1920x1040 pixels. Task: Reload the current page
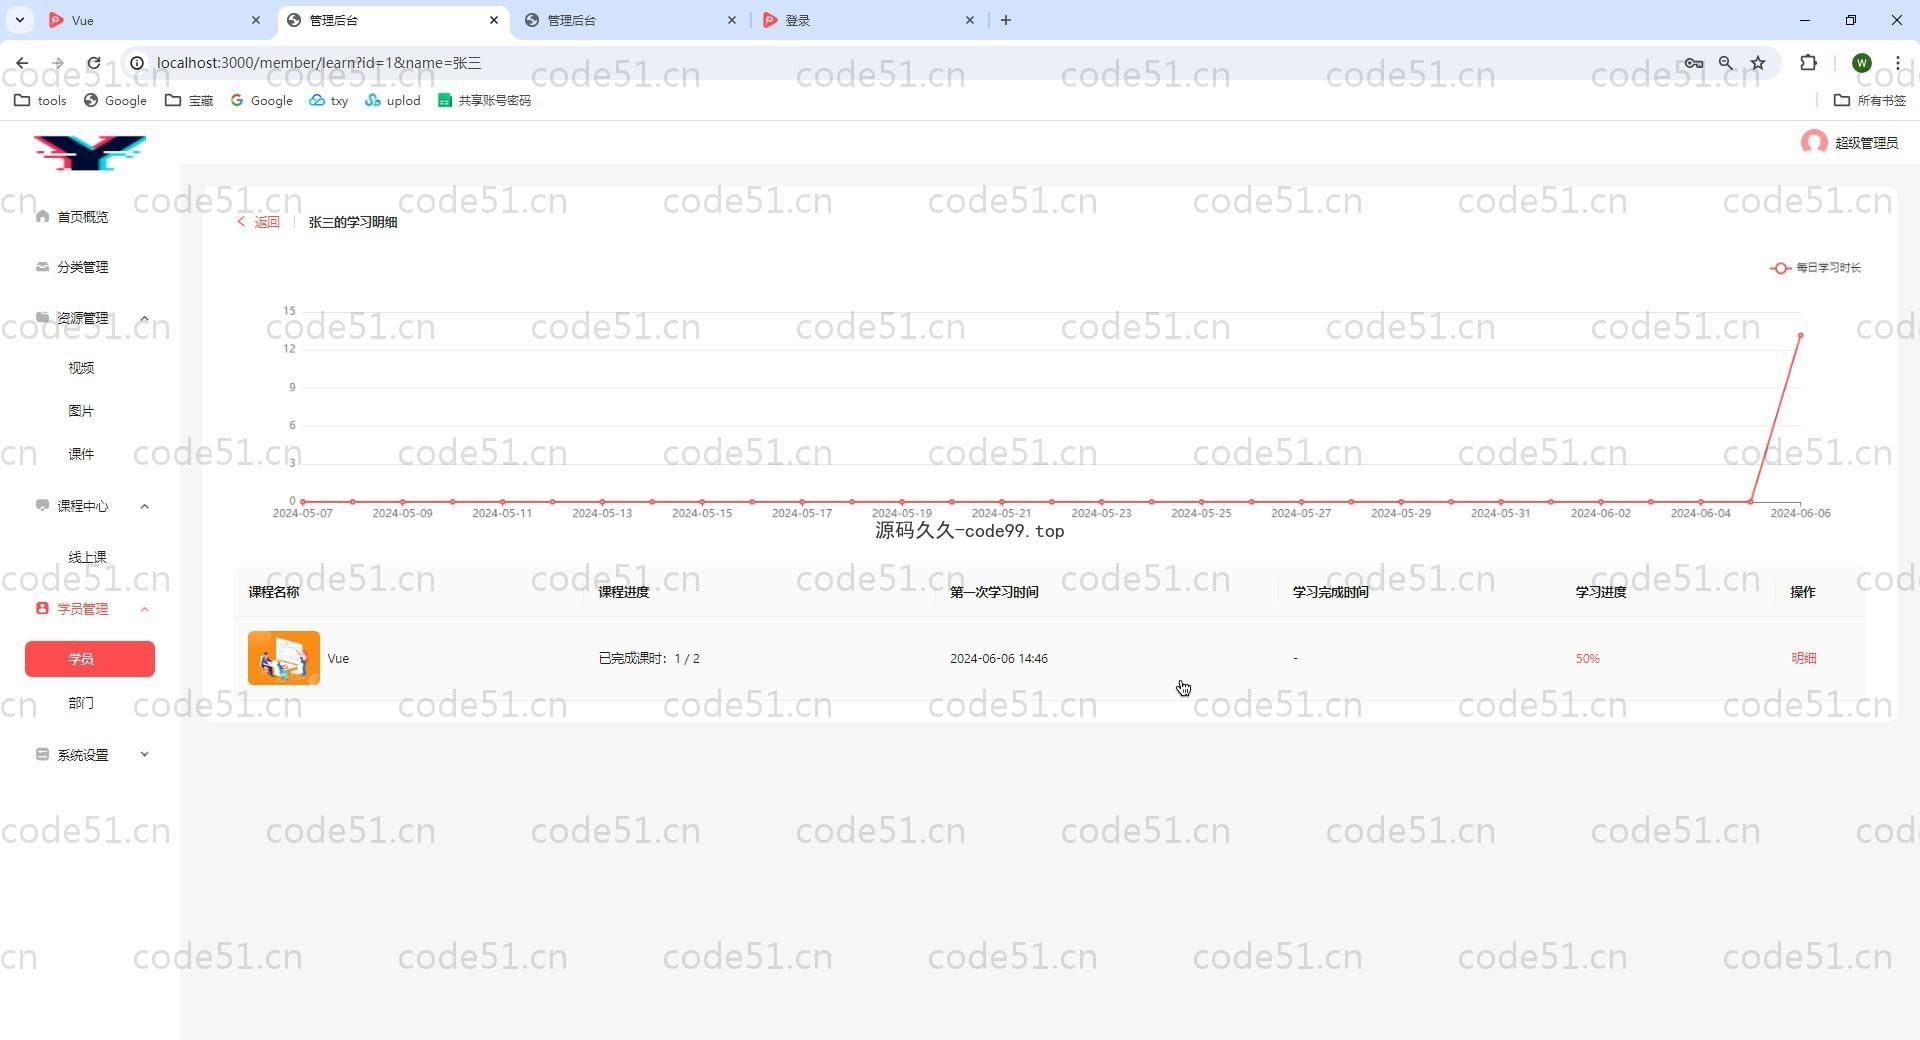(93, 63)
